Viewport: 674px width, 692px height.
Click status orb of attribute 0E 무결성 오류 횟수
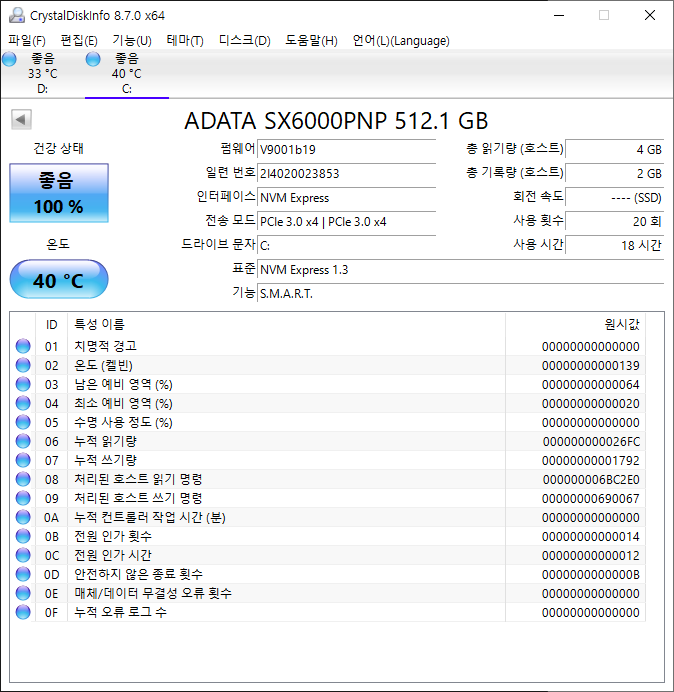(23, 593)
